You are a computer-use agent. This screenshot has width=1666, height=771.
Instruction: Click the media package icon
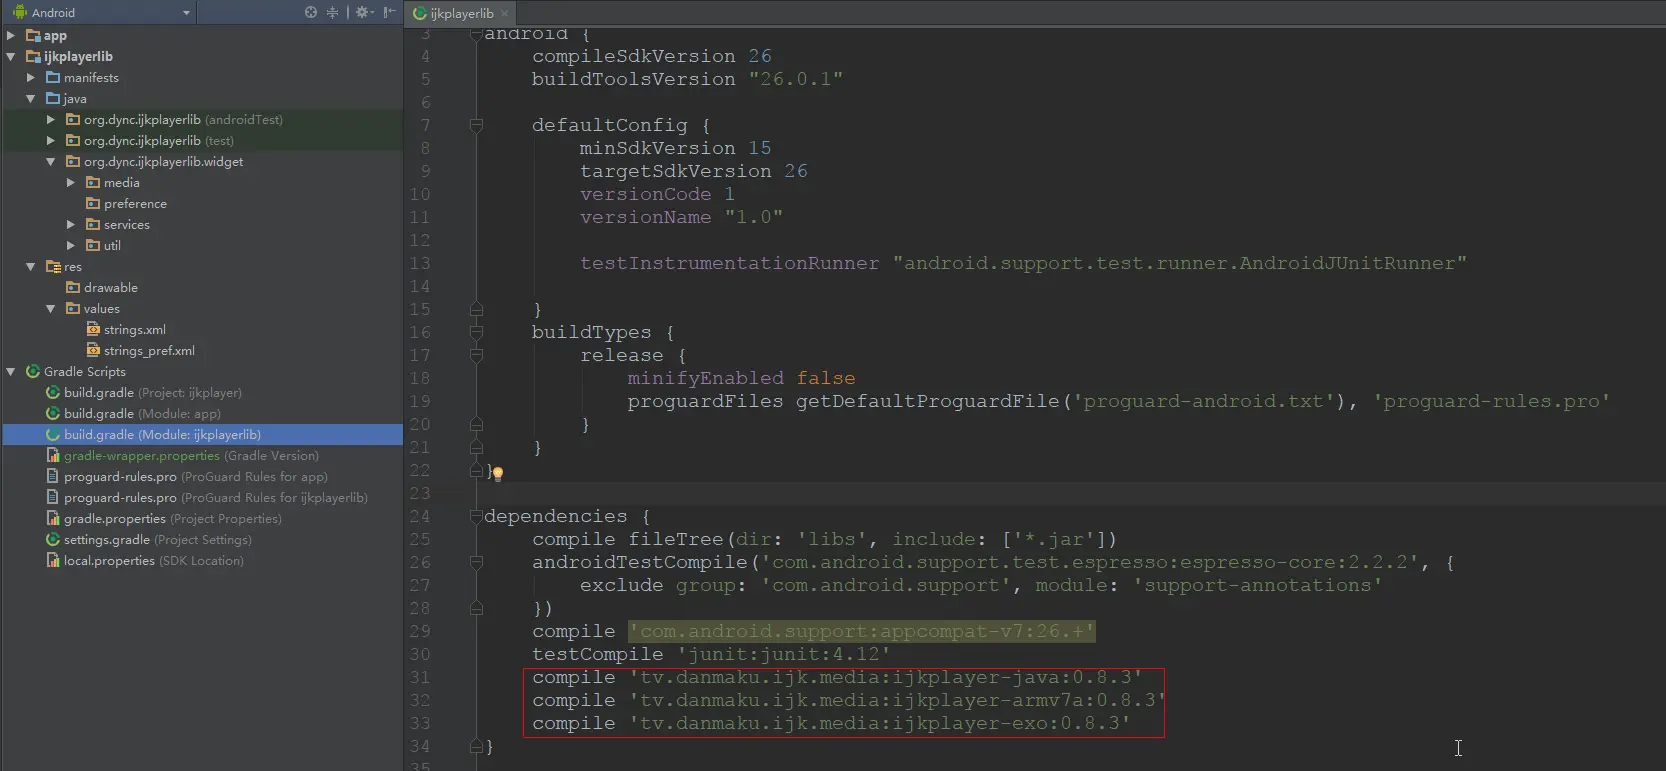point(93,182)
